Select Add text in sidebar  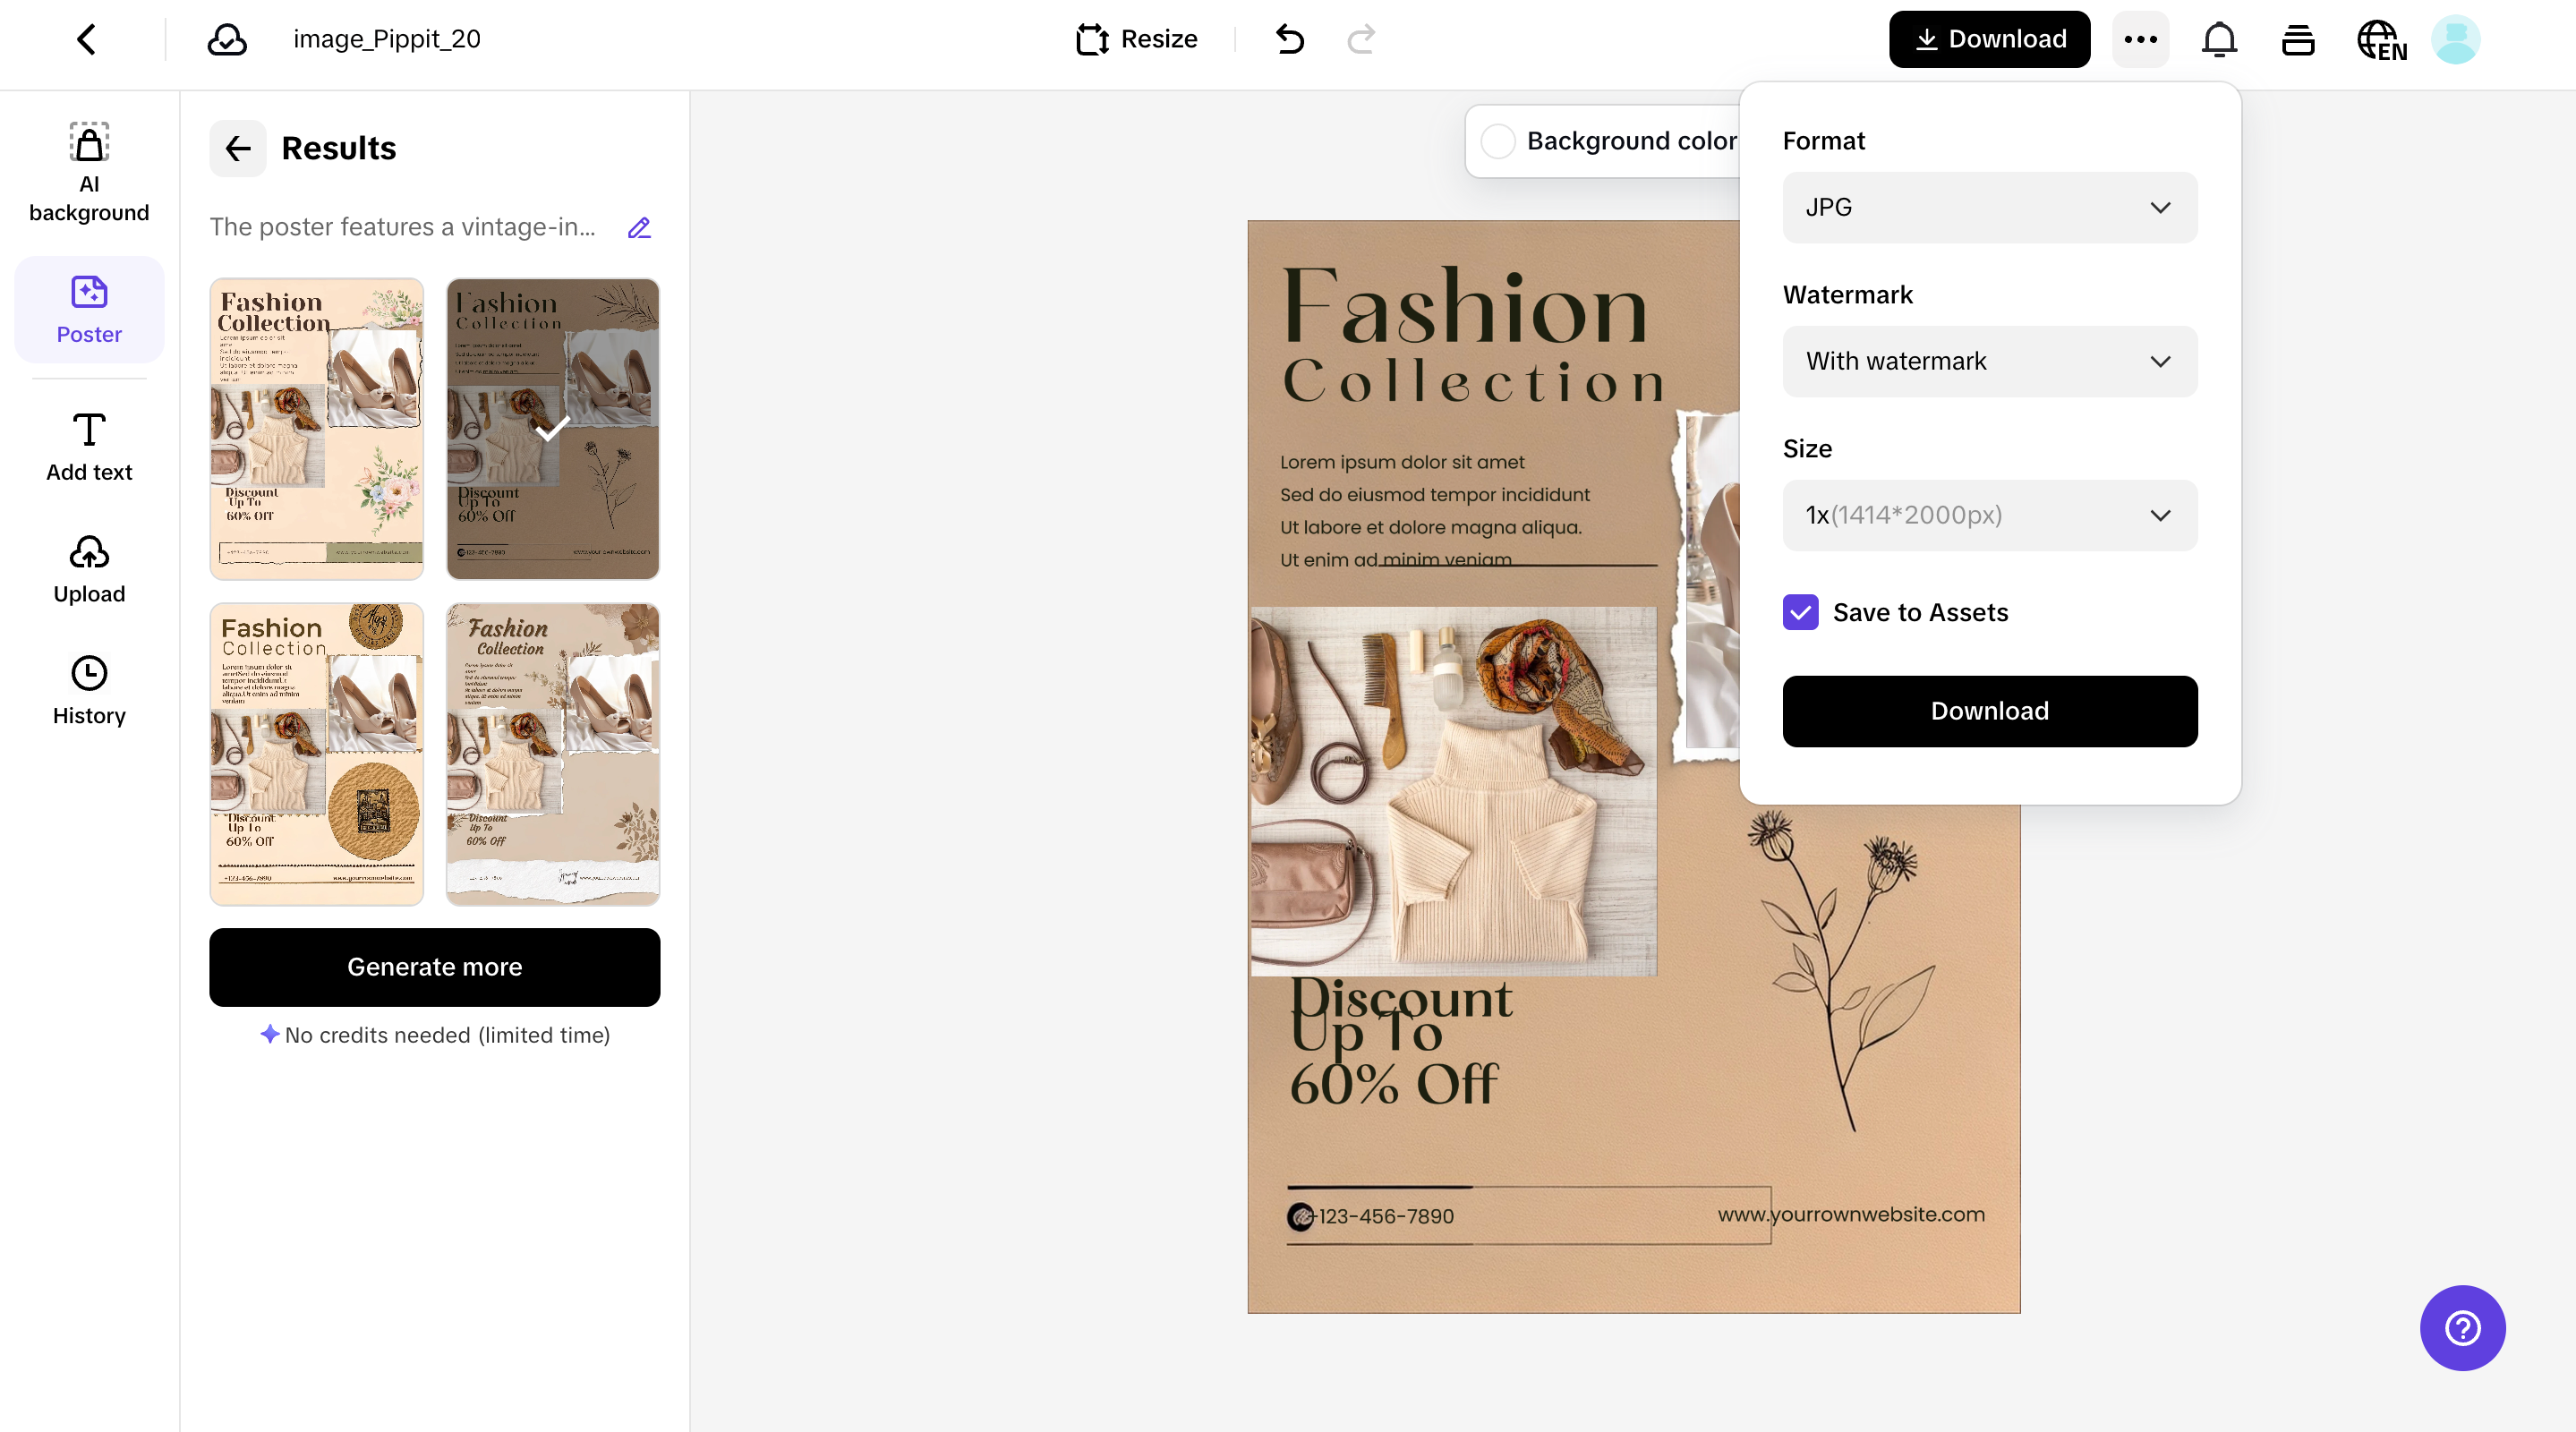tap(89, 447)
